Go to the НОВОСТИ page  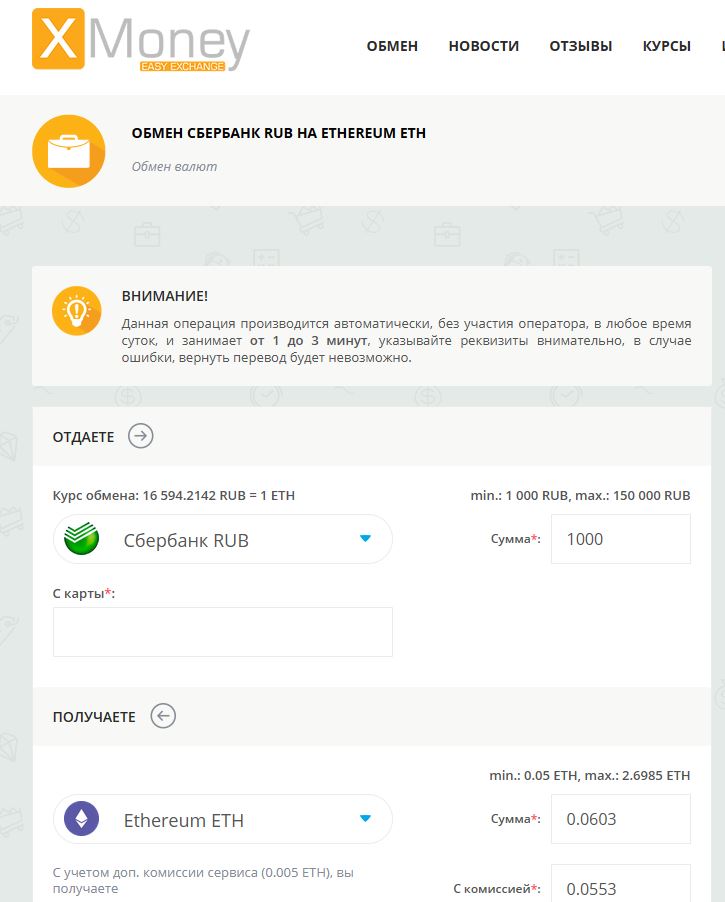(x=483, y=46)
